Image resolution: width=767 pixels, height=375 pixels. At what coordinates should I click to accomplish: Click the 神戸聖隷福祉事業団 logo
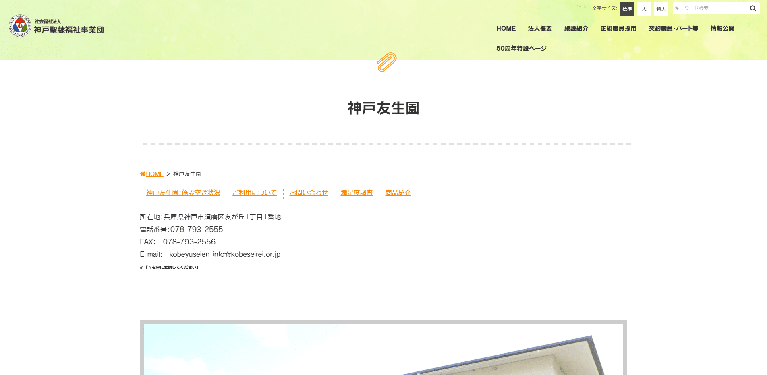point(57,26)
